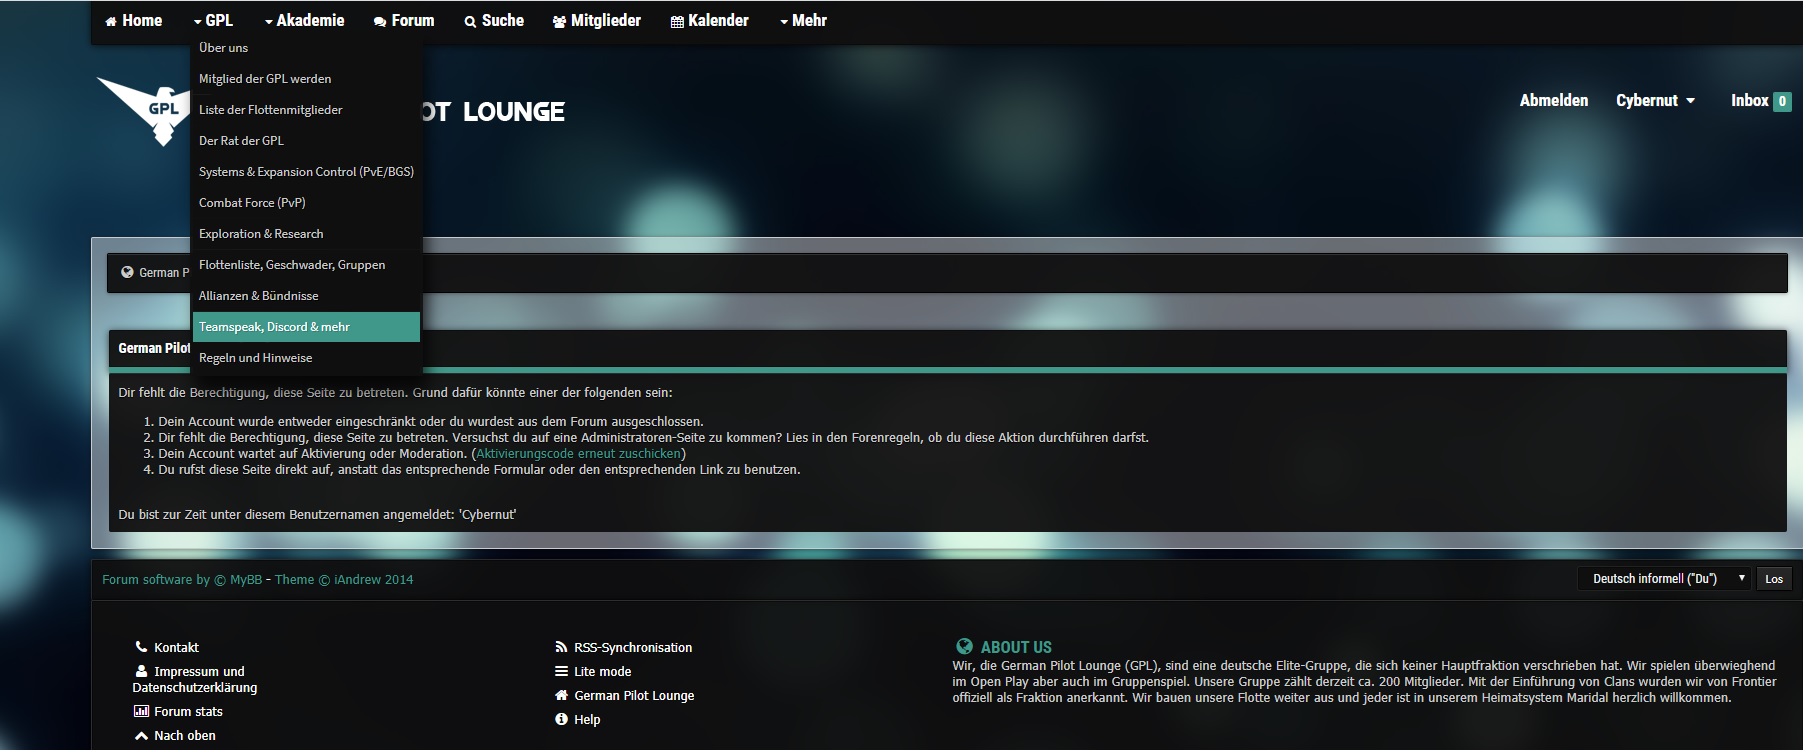This screenshot has height=752, width=1806.
Task: Open the language selector Deutsch informell
Action: click(1664, 579)
